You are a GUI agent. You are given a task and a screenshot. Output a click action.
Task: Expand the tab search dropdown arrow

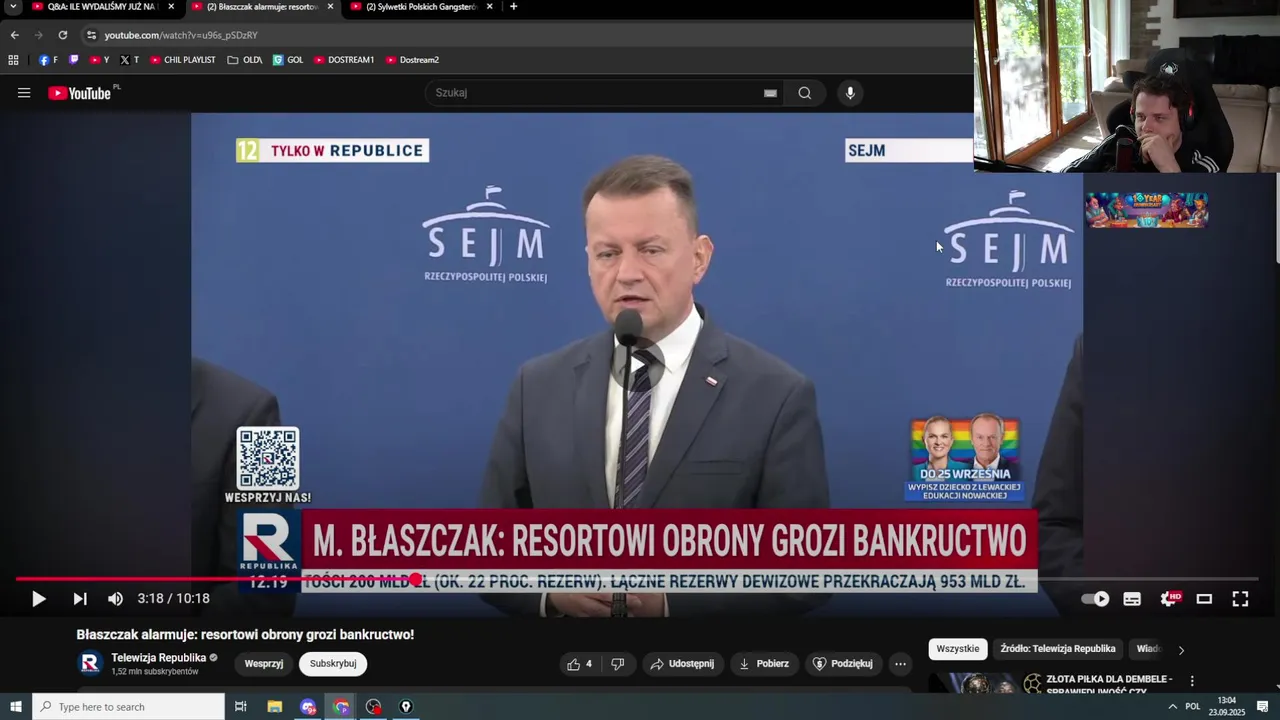13,7
